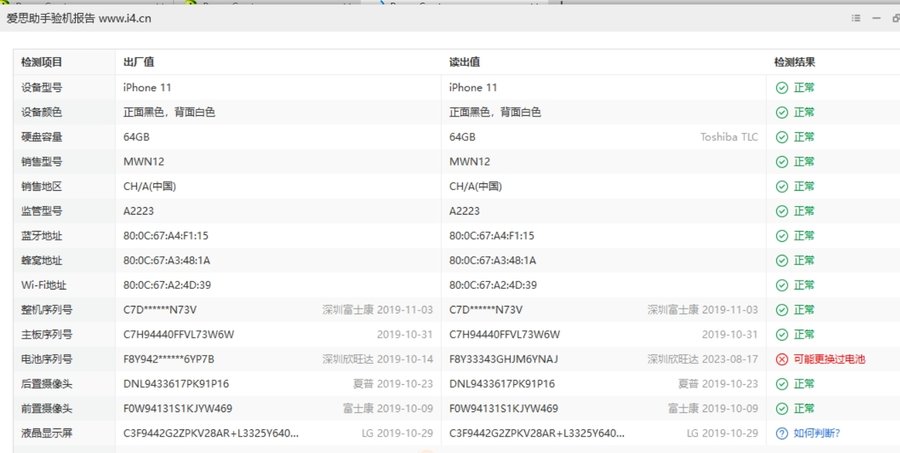The width and height of the screenshot is (900, 453).
Task: Select the 蓝牙地址 row label
Action: tap(42, 236)
